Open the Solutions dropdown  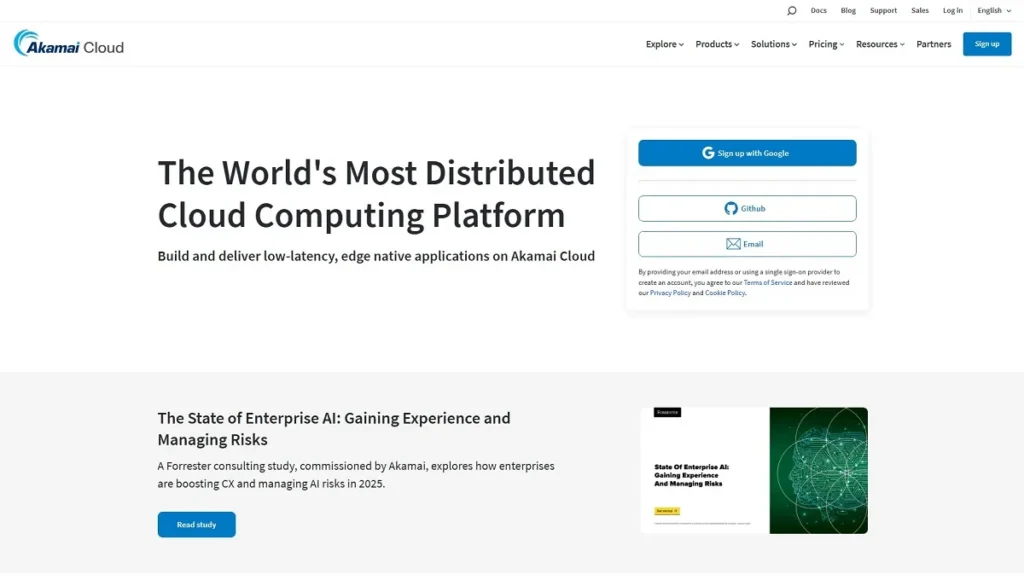pos(771,44)
